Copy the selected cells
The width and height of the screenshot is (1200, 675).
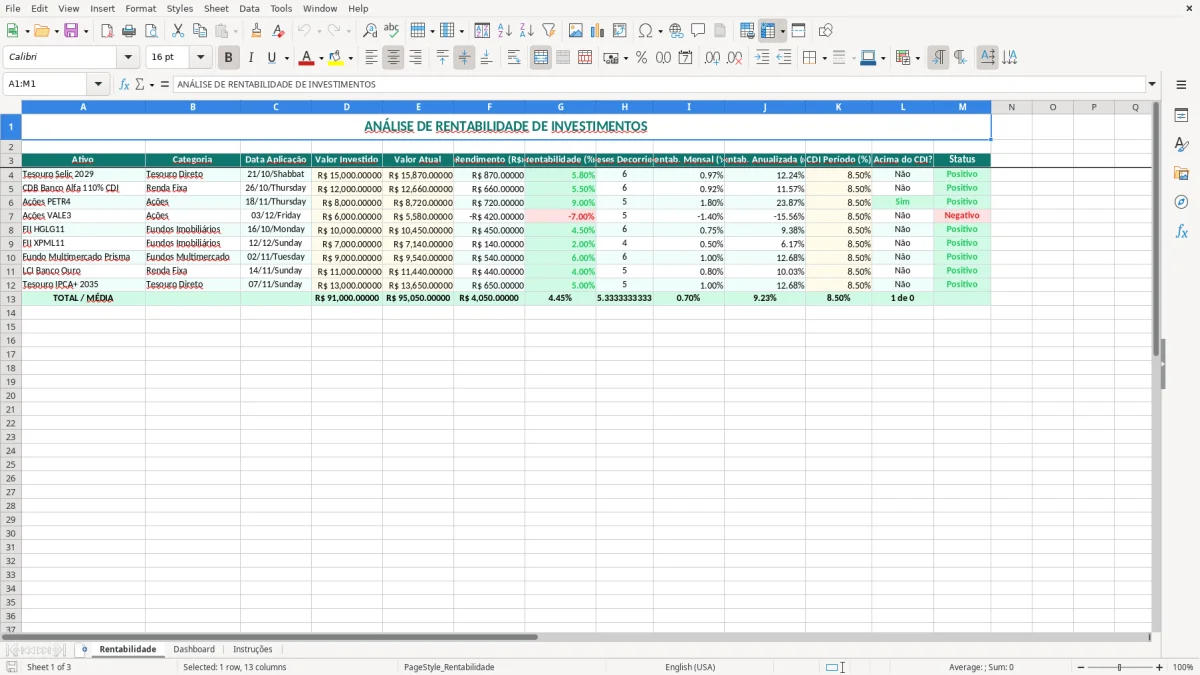point(200,31)
